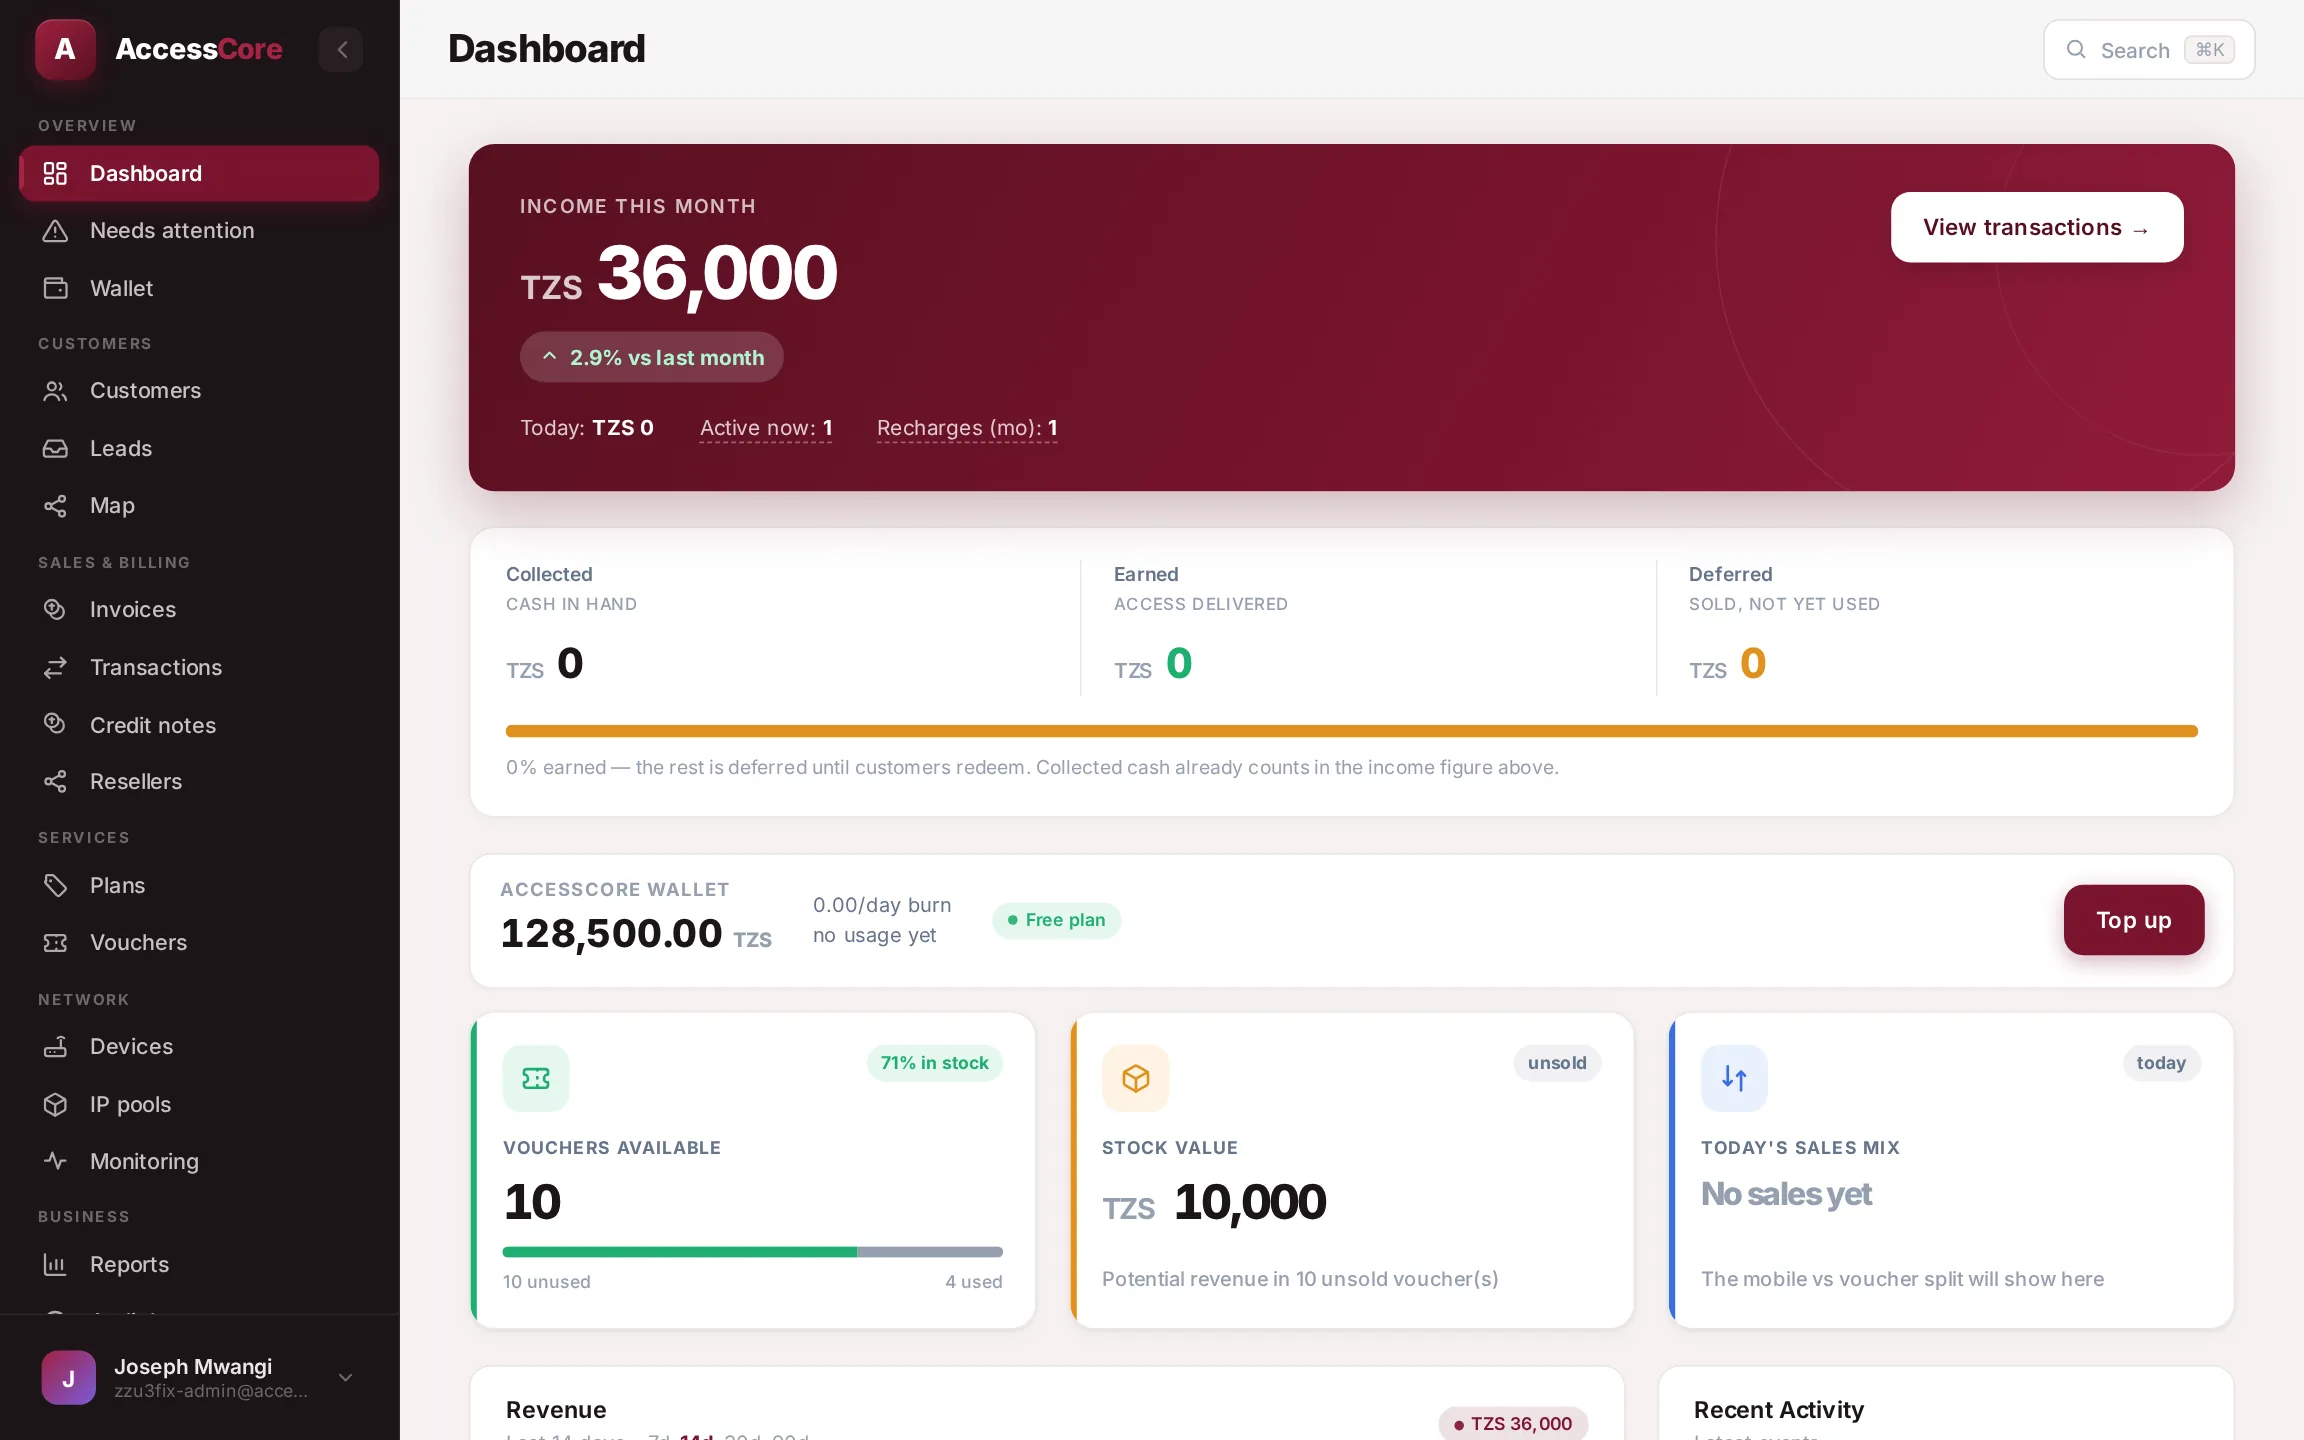Open Resellers via its icon
The height and width of the screenshot is (1440, 2304).
pos(55,782)
